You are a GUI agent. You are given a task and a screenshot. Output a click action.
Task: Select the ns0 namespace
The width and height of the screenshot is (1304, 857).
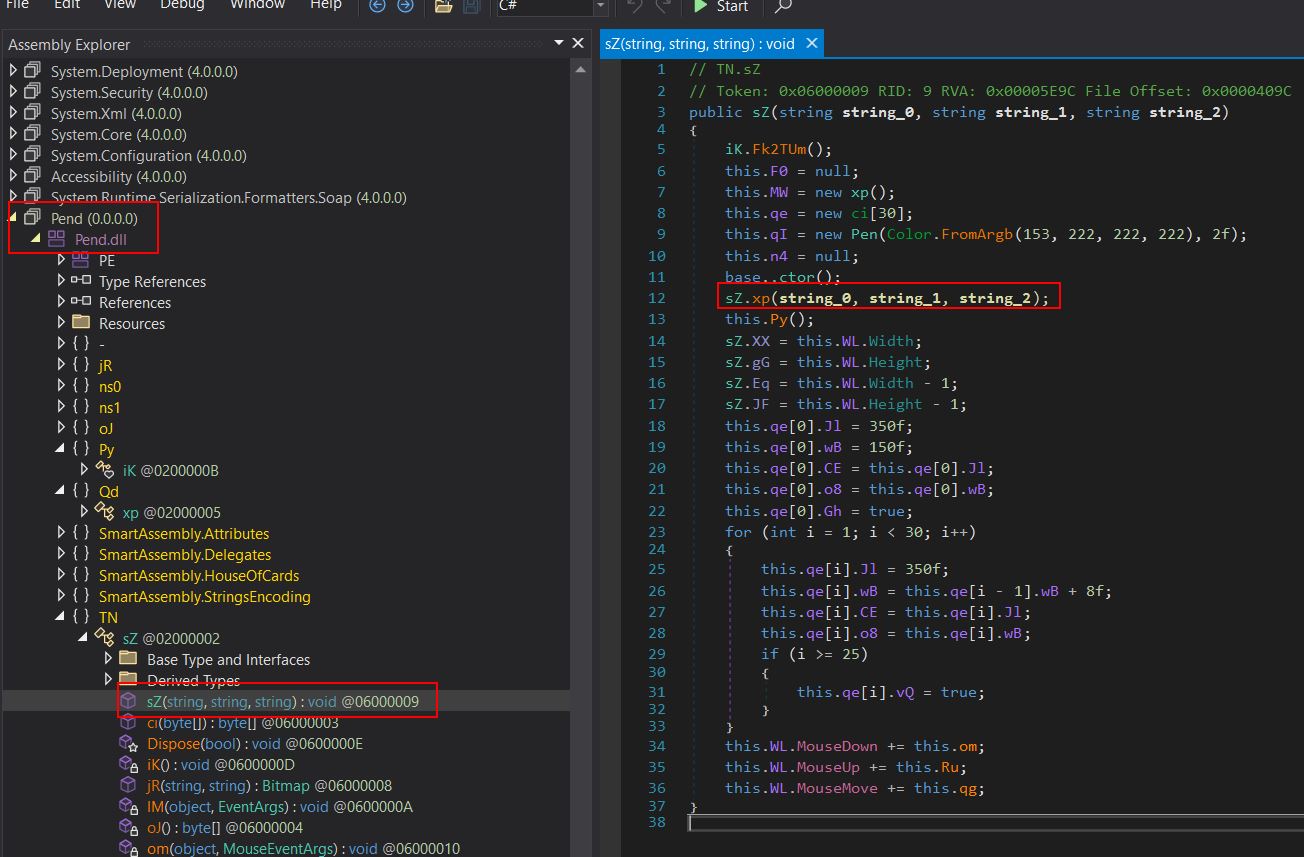pos(110,386)
